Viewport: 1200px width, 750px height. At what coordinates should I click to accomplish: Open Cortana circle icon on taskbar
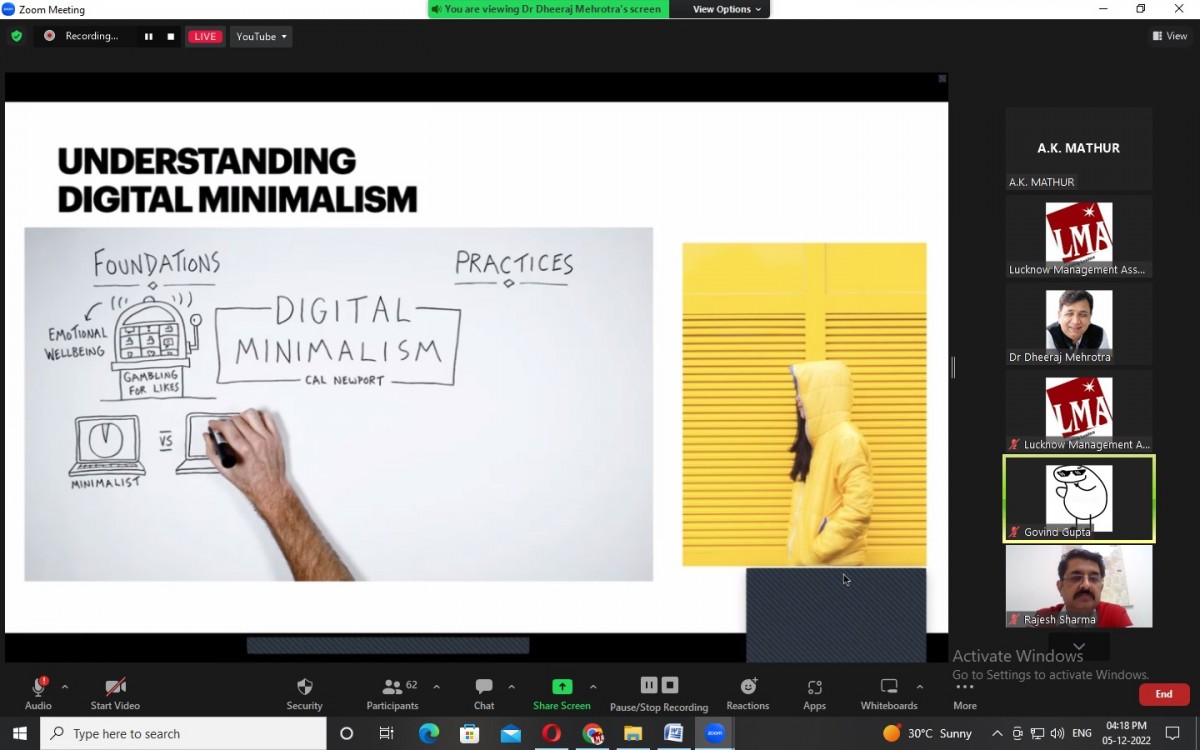(x=346, y=733)
